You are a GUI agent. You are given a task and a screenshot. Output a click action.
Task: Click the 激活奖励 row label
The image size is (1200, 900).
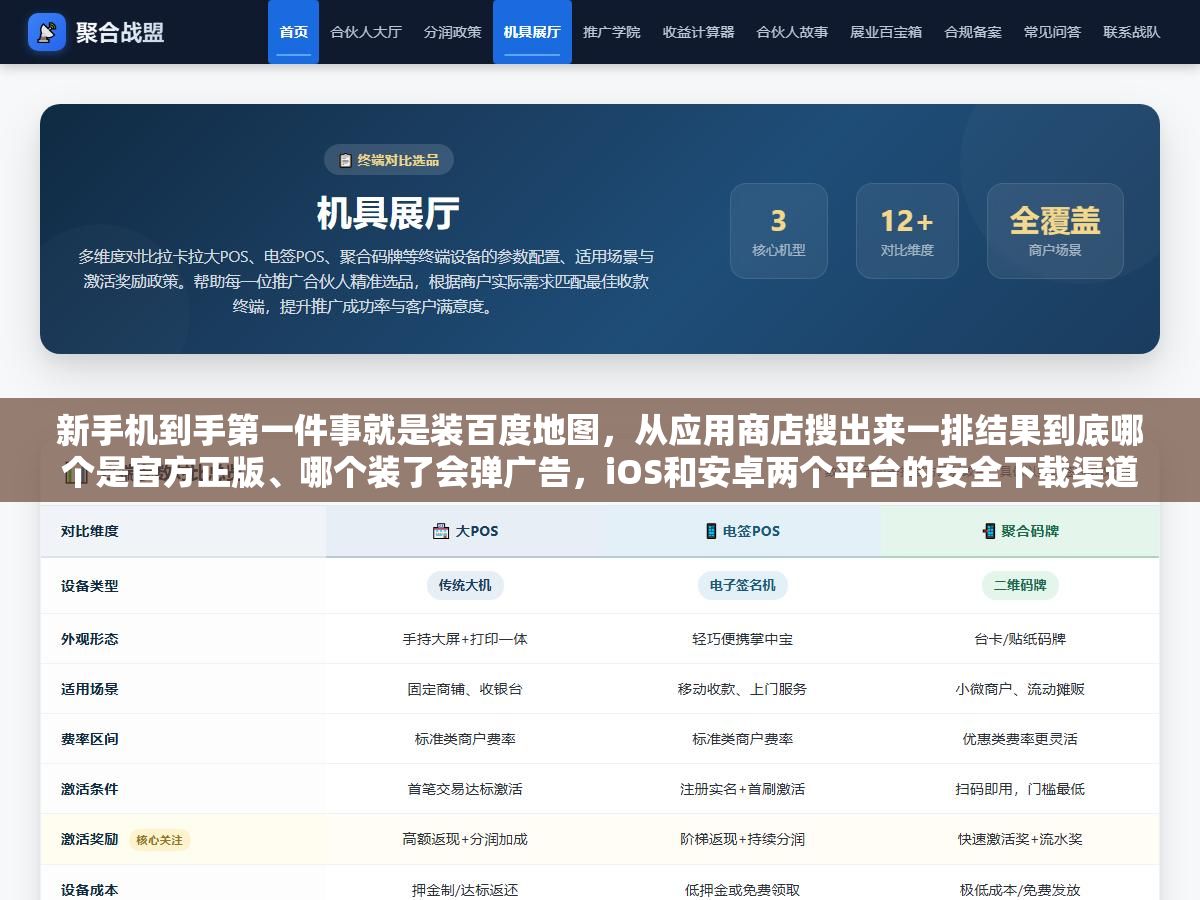pos(90,839)
